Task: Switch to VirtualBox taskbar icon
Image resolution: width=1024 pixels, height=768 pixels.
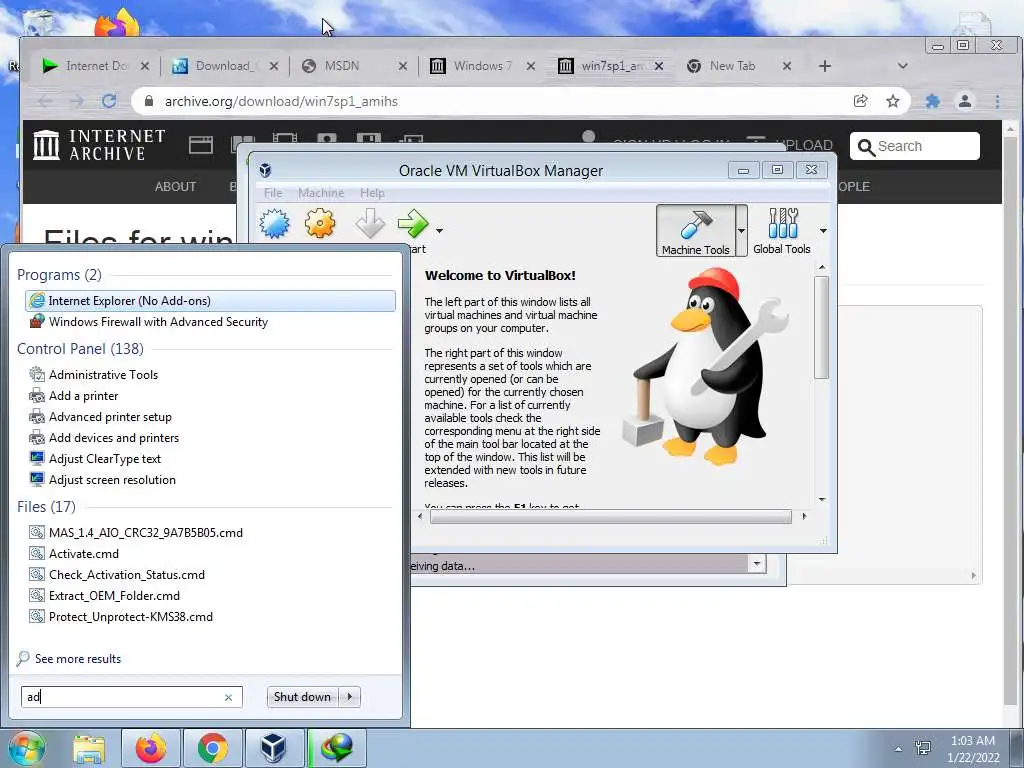Action: (x=274, y=748)
